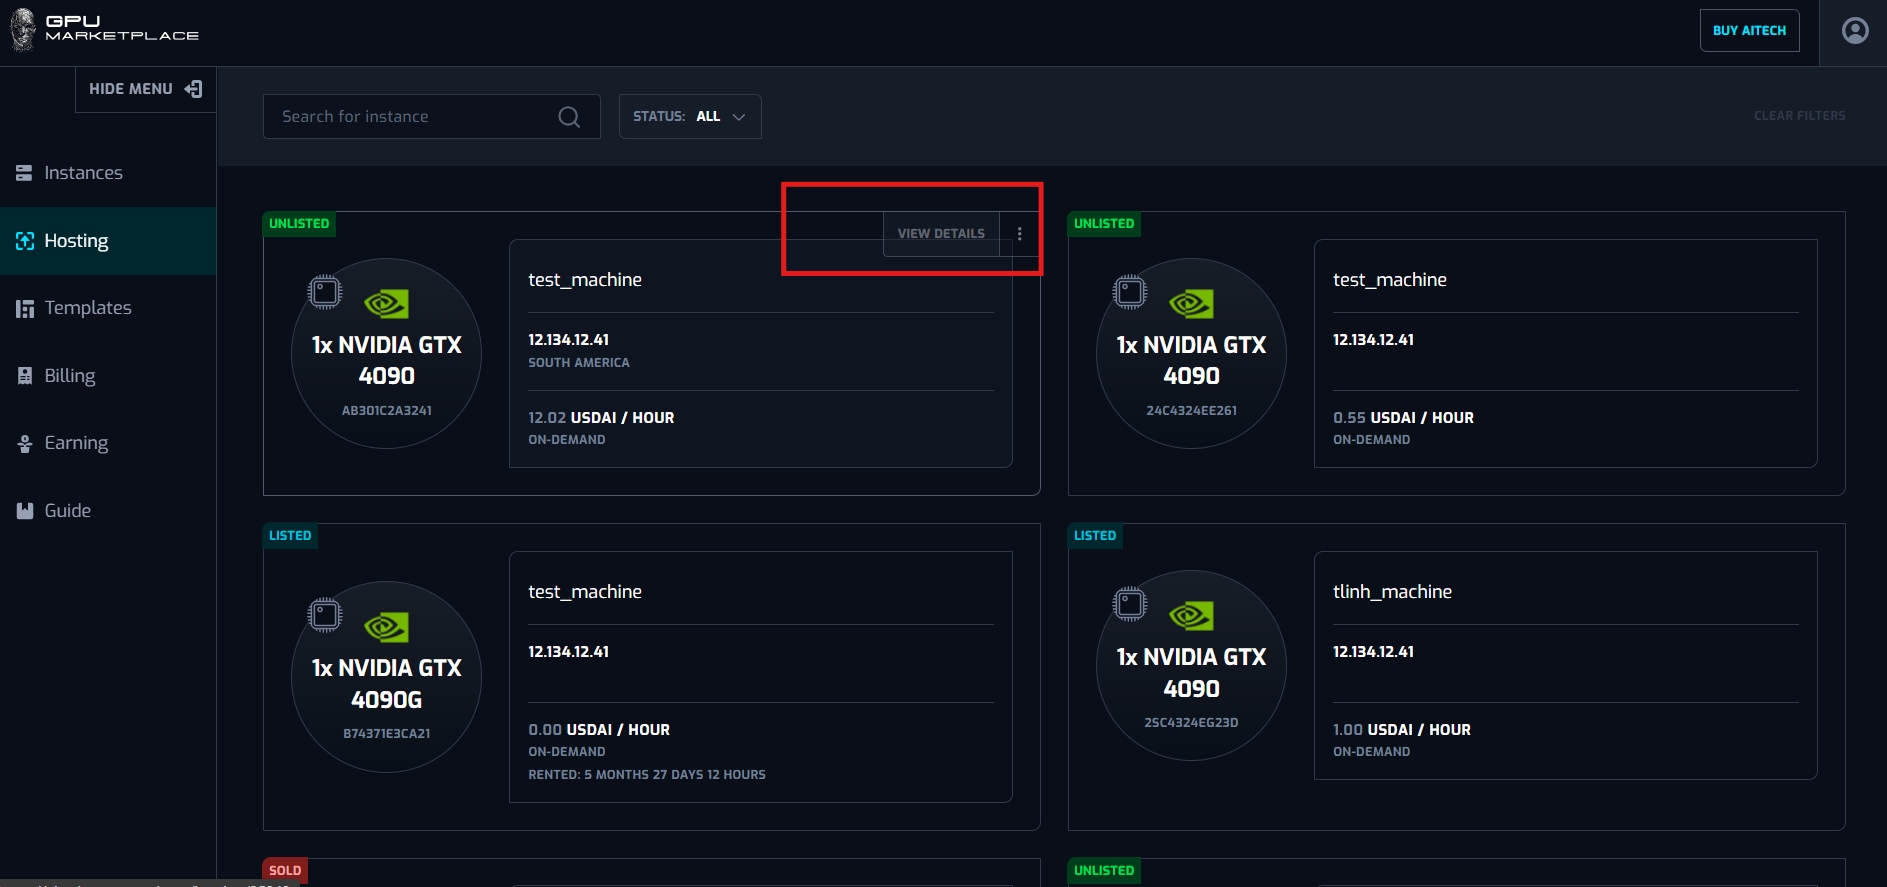1887x887 pixels.
Task: Open the user profile account icon
Action: 1854,31
